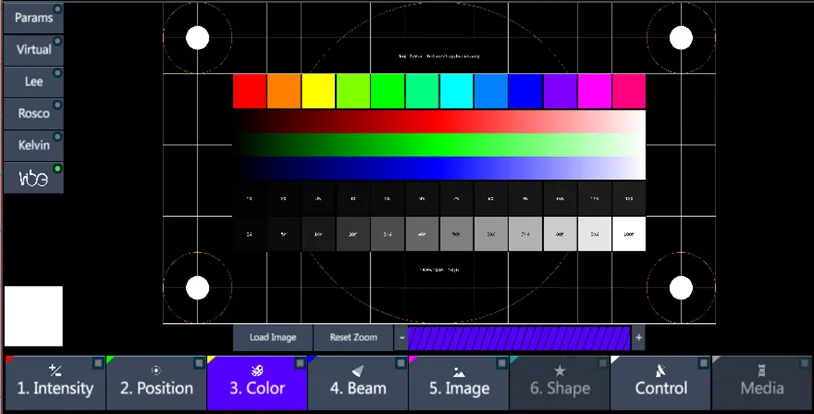Pick the pure blue swatch in test image
Screen dimensions: 814x414
click(x=525, y=91)
